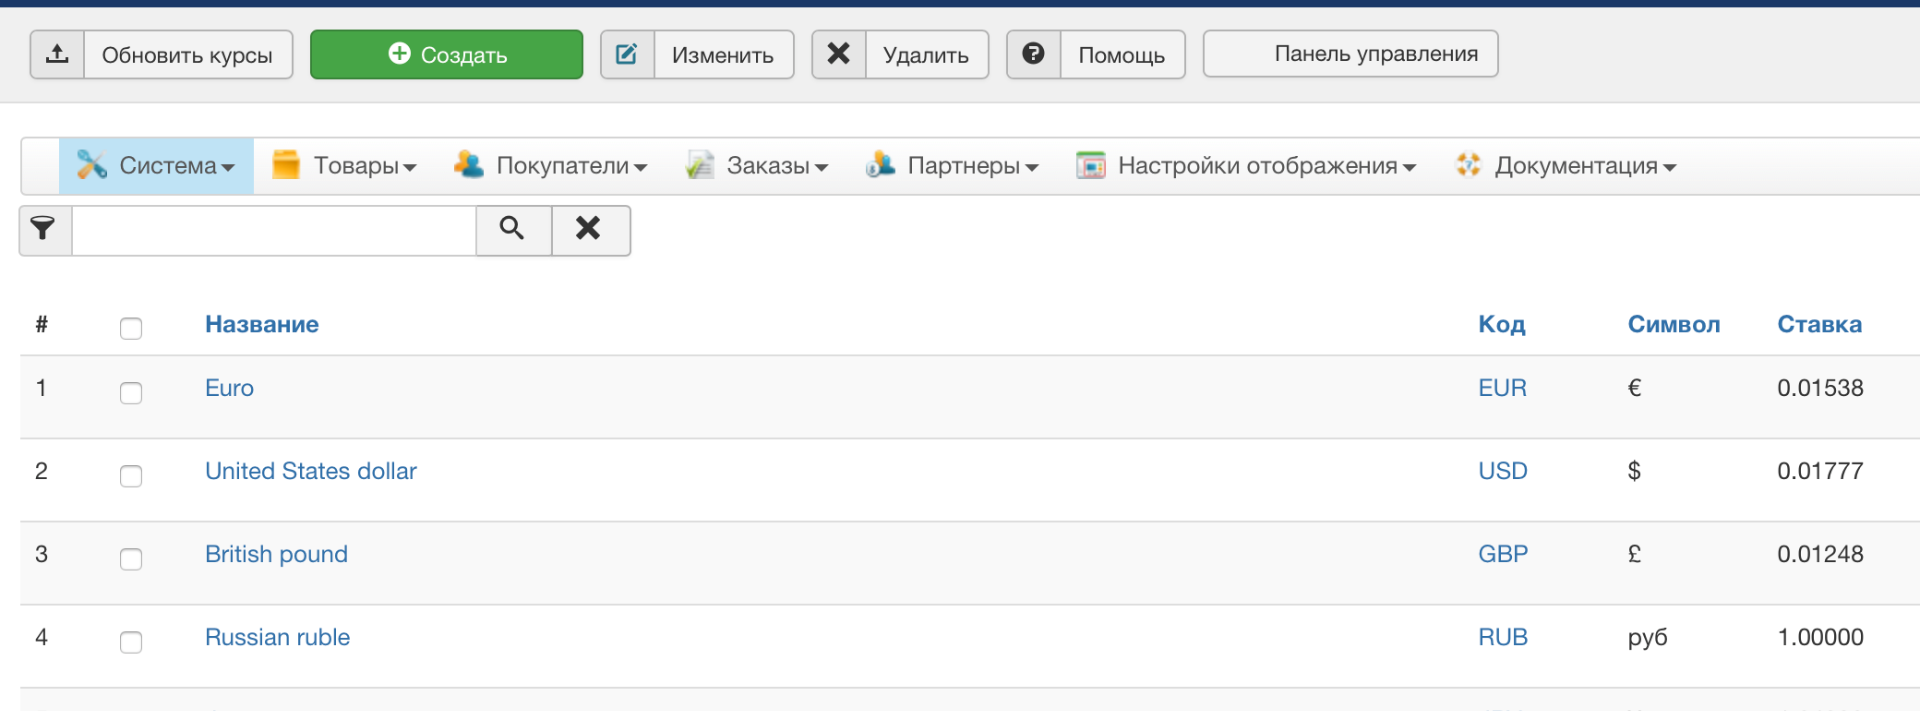Focus the filter search text field
The width and height of the screenshot is (1920, 711).
pyautogui.click(x=273, y=231)
